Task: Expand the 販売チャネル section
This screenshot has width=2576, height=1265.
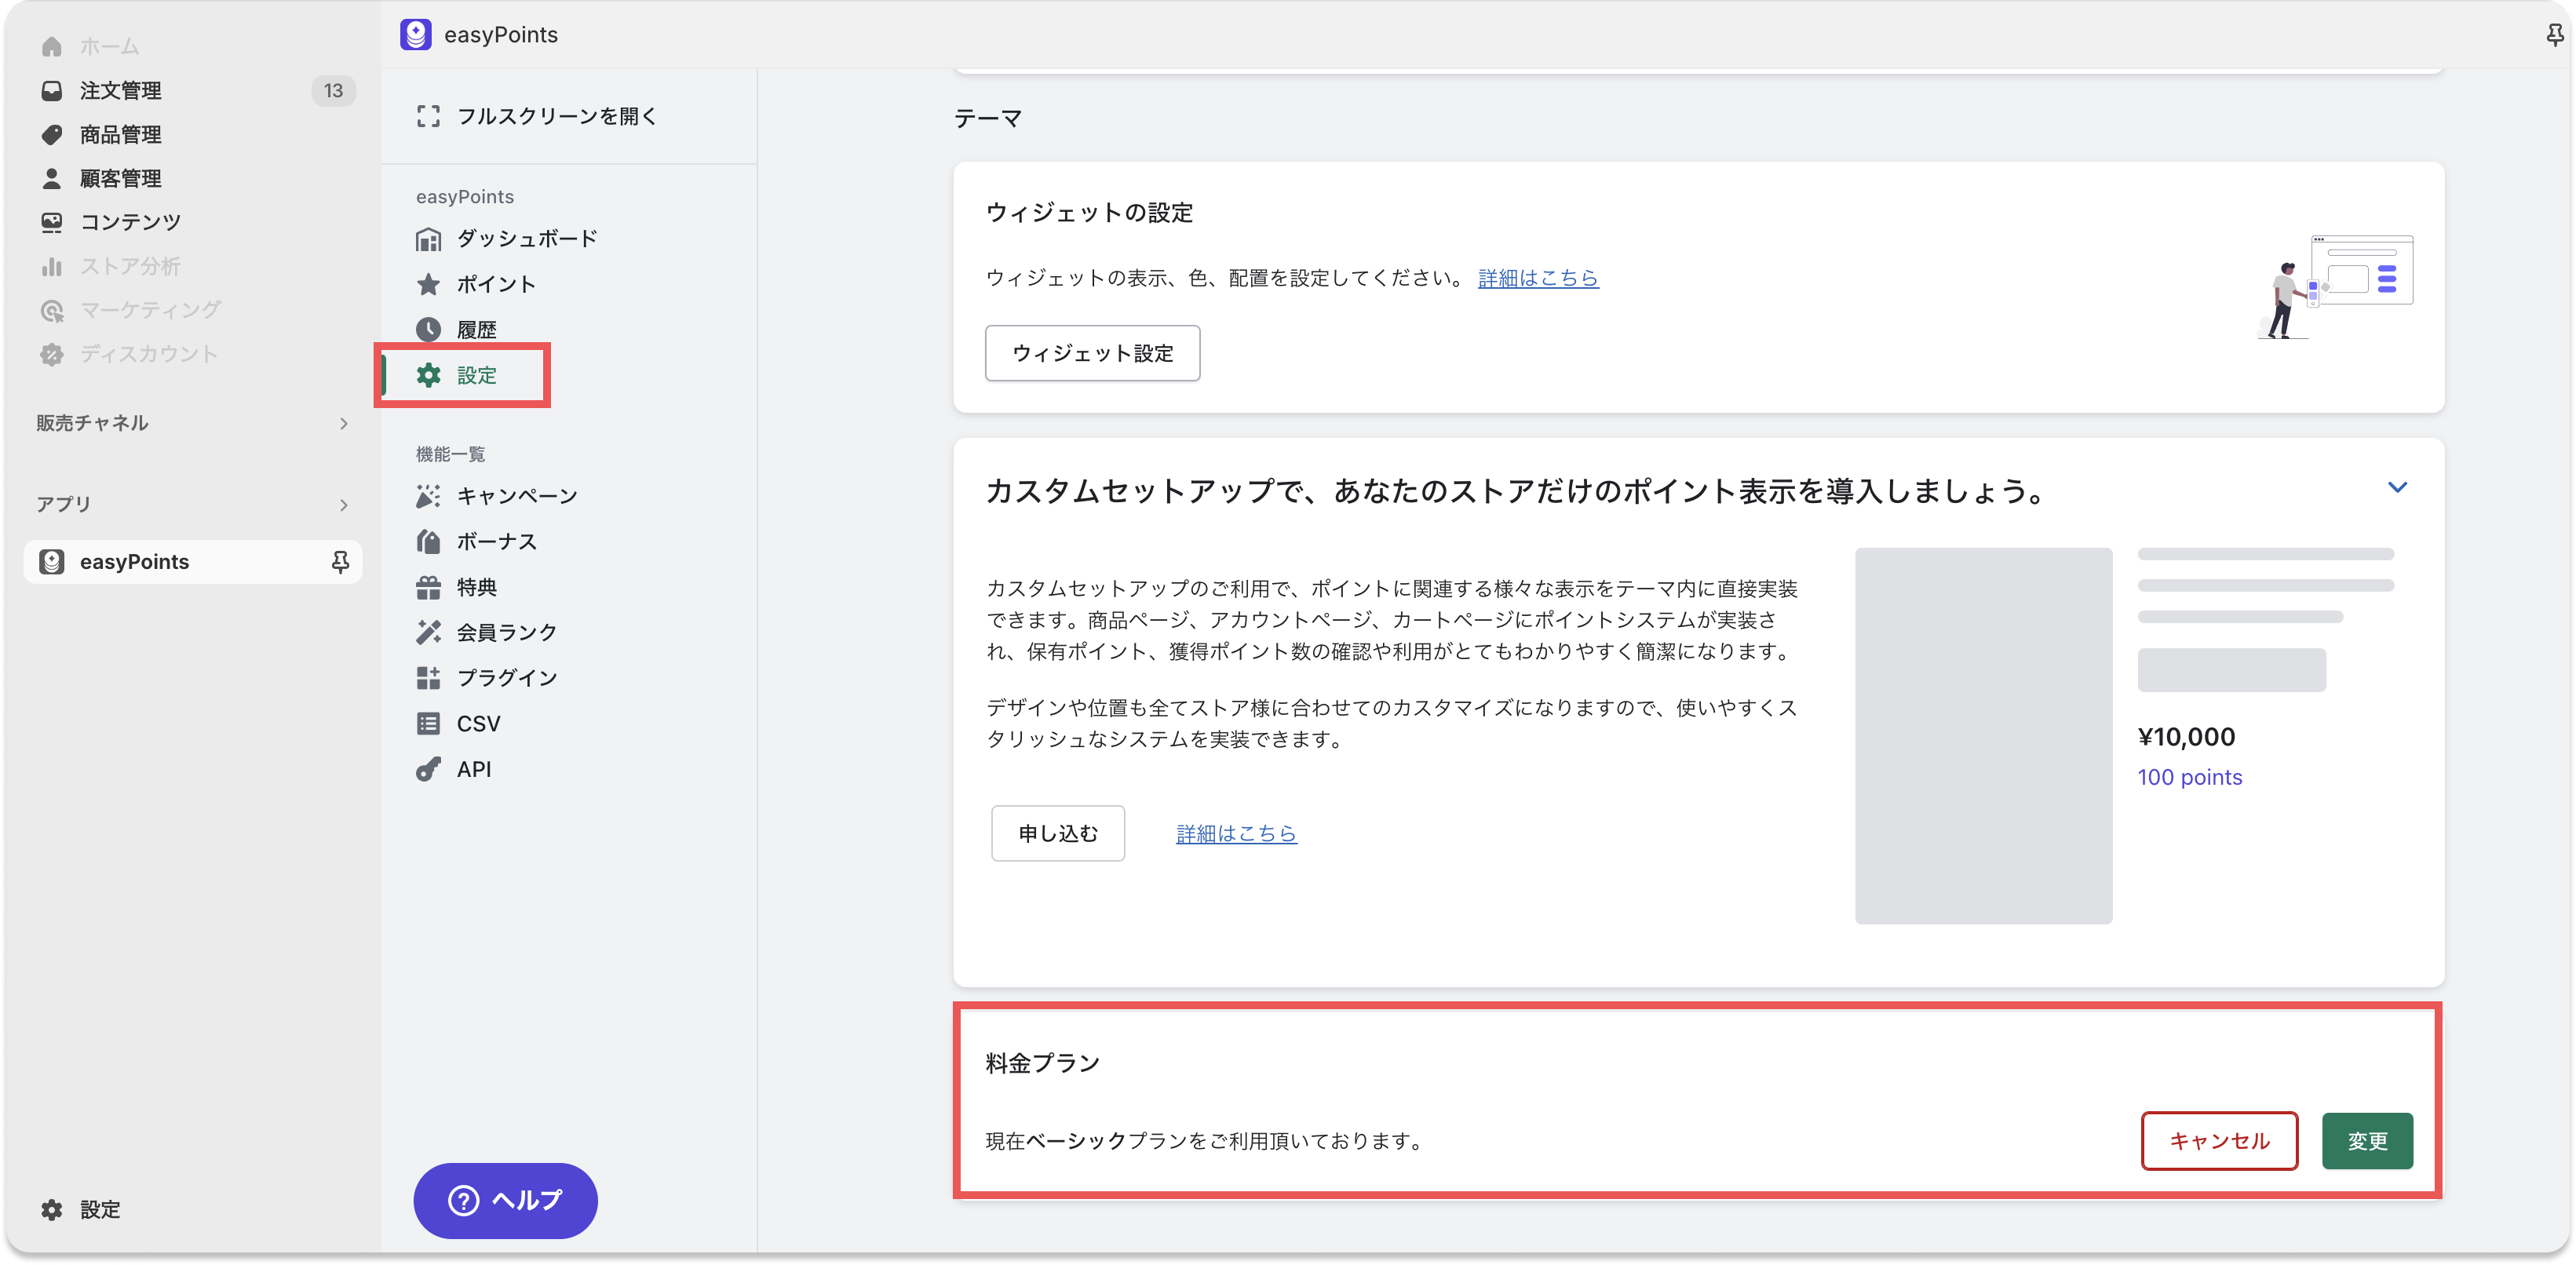Action: click(x=343, y=424)
